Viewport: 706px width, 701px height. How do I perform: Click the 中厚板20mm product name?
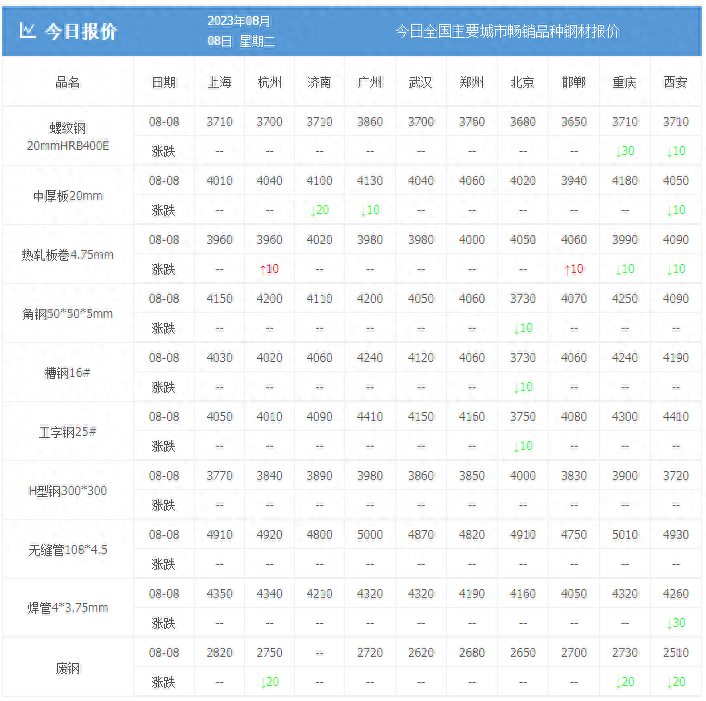68,196
